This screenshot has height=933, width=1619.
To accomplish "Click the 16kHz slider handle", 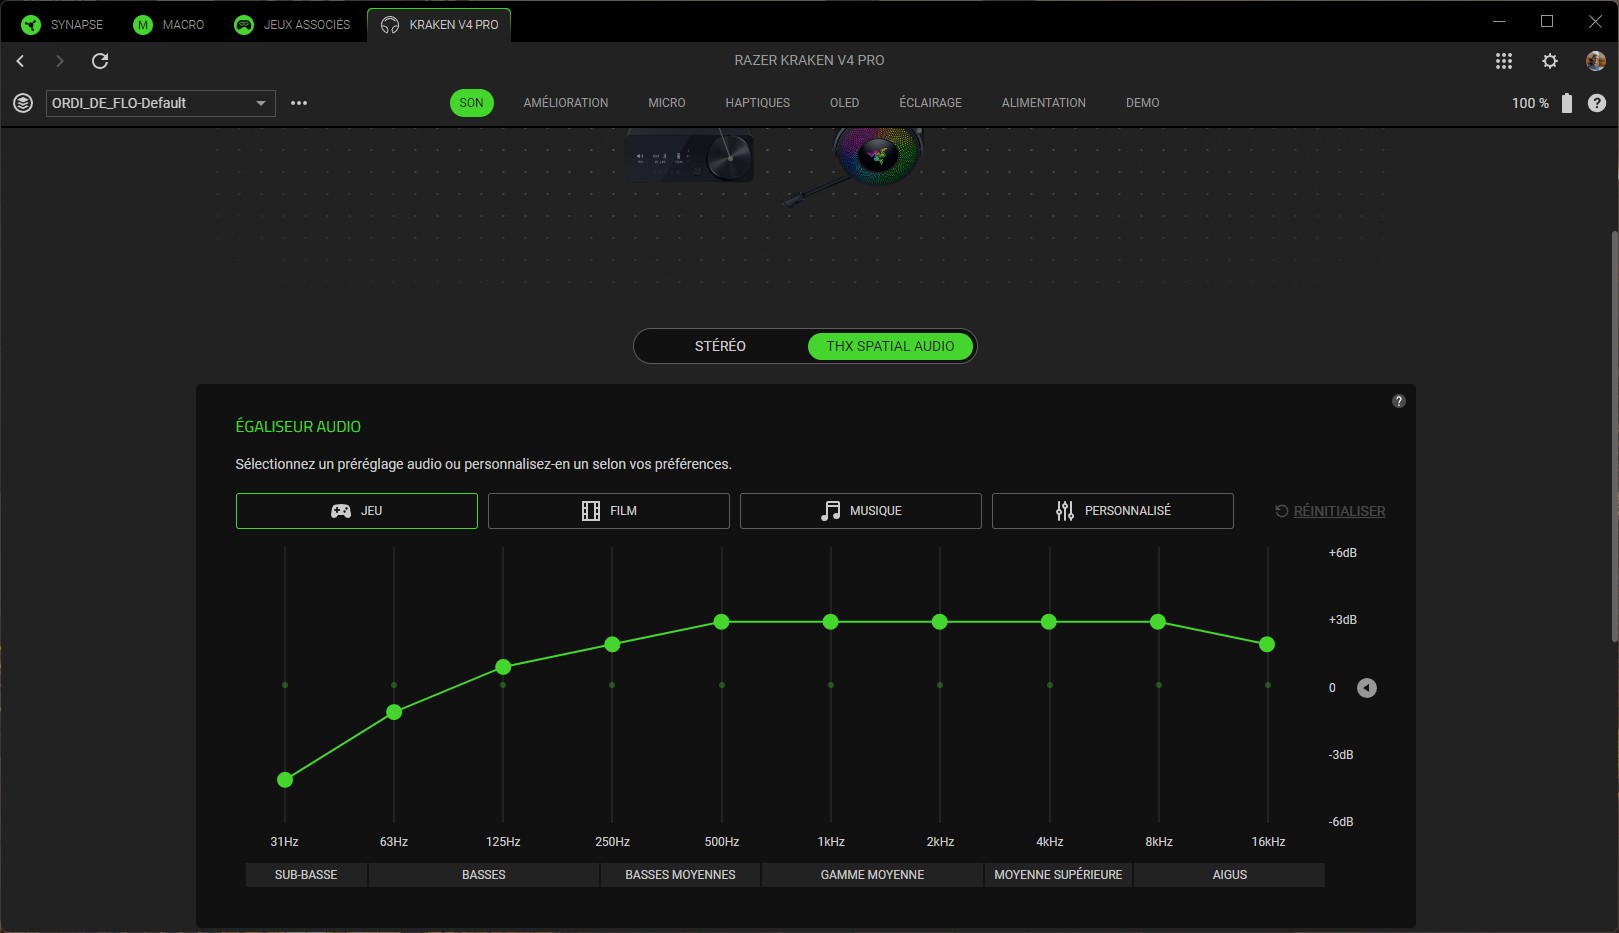I will point(1267,645).
